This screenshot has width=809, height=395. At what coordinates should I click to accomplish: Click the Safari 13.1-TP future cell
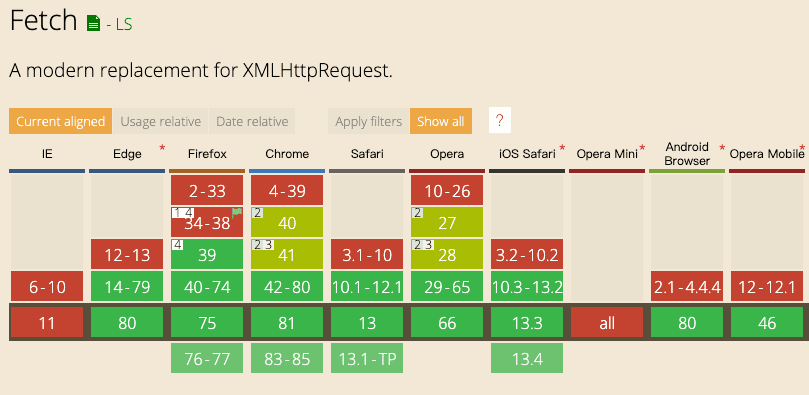(x=367, y=358)
